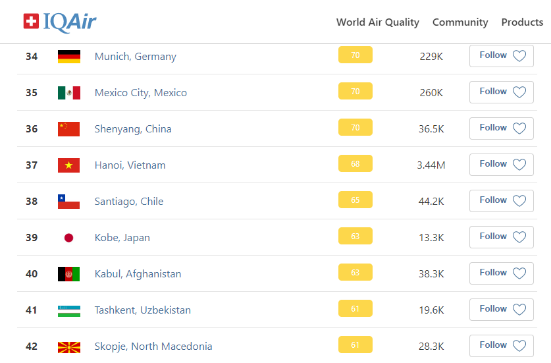The height and width of the screenshot is (363, 551).
Task: Open the Community menu
Action: pyautogui.click(x=460, y=22)
